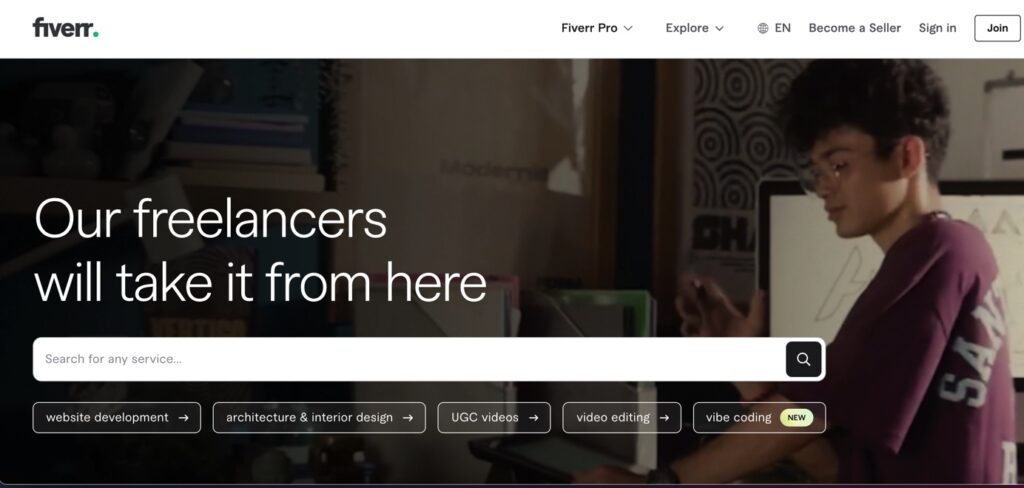The width and height of the screenshot is (1024, 488).
Task: Open the EN language selector
Action: click(774, 28)
